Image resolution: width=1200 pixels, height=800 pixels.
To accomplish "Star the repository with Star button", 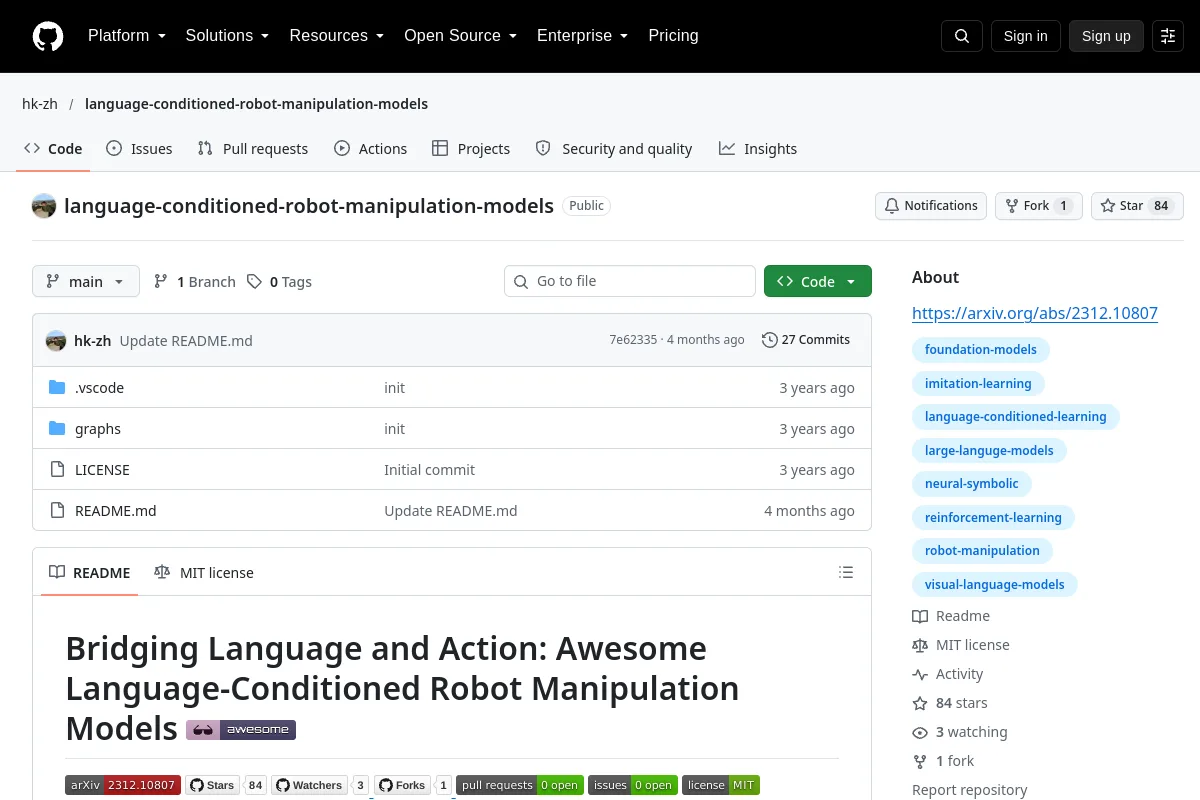I will click(x=1137, y=206).
